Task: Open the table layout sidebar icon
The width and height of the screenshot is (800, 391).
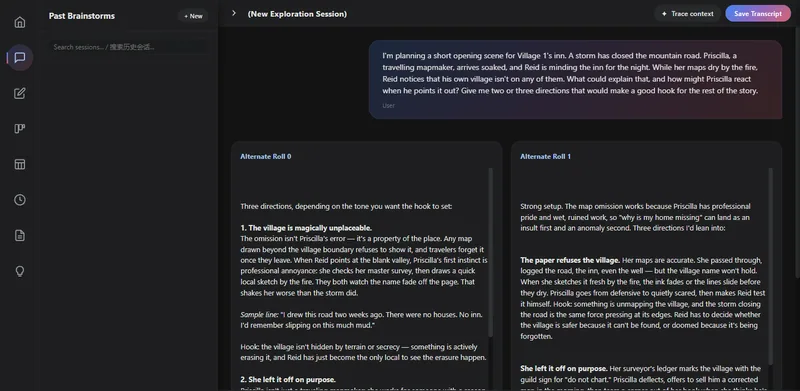Action: (20, 164)
